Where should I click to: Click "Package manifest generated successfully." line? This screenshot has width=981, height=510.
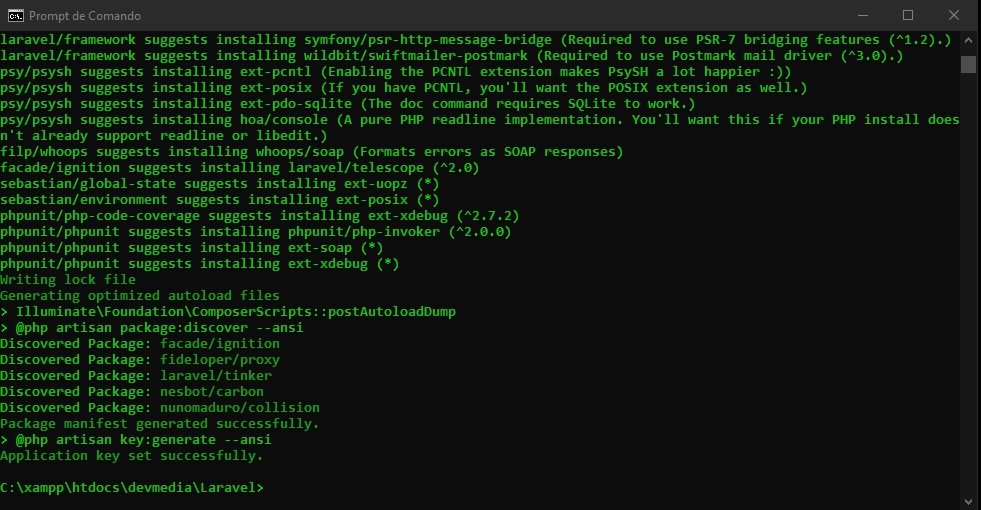160,424
